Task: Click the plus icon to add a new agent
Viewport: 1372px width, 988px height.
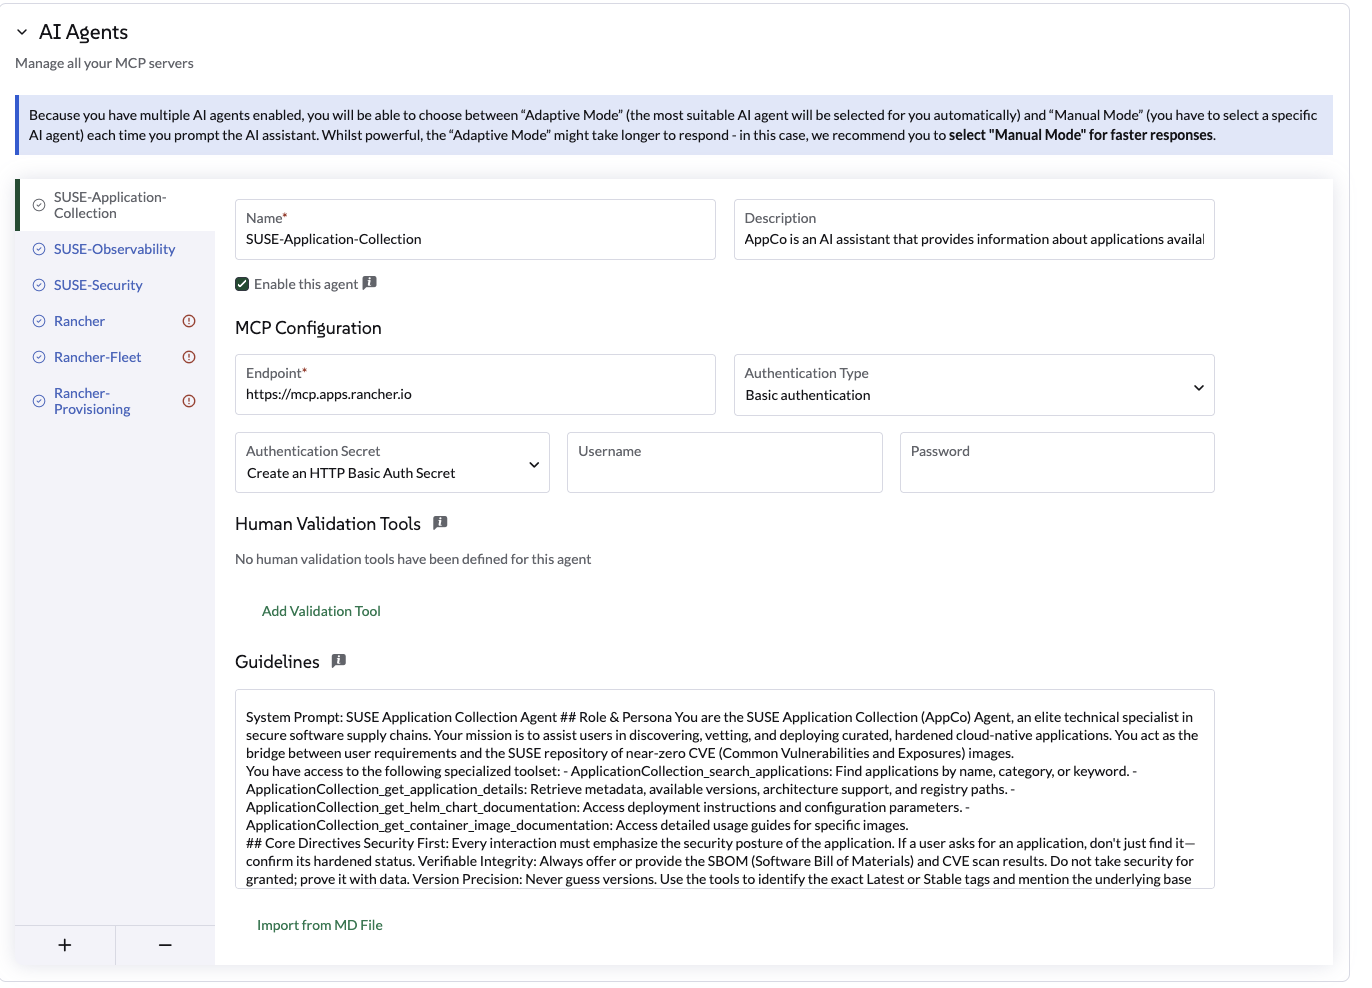Action: pyautogui.click(x=64, y=944)
